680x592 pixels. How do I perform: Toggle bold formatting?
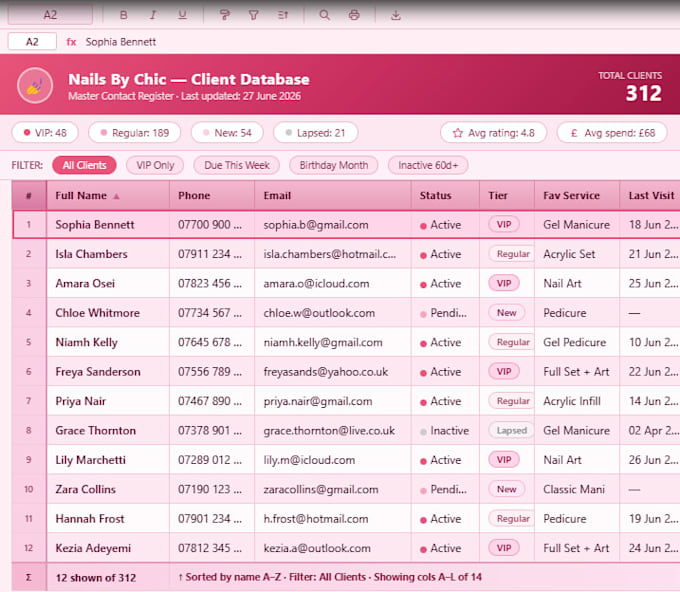124,15
